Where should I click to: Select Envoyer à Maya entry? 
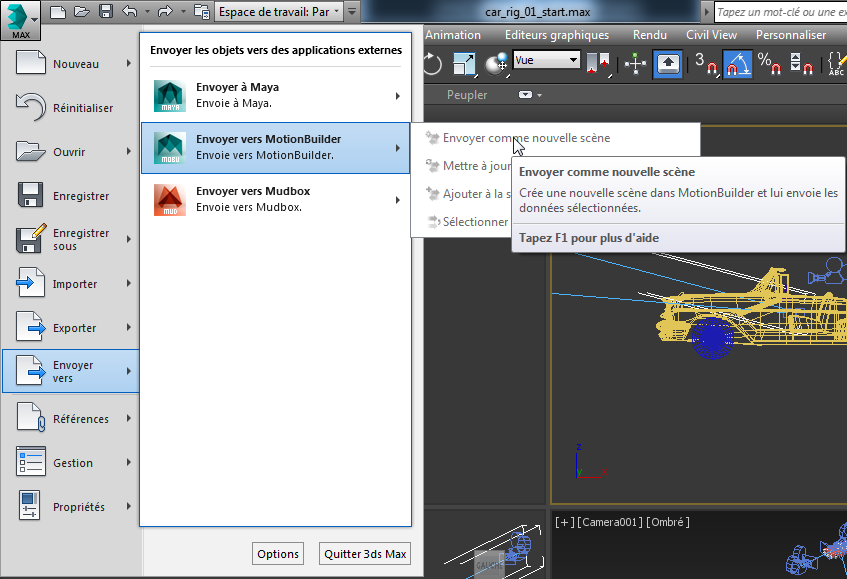[x=275, y=96]
